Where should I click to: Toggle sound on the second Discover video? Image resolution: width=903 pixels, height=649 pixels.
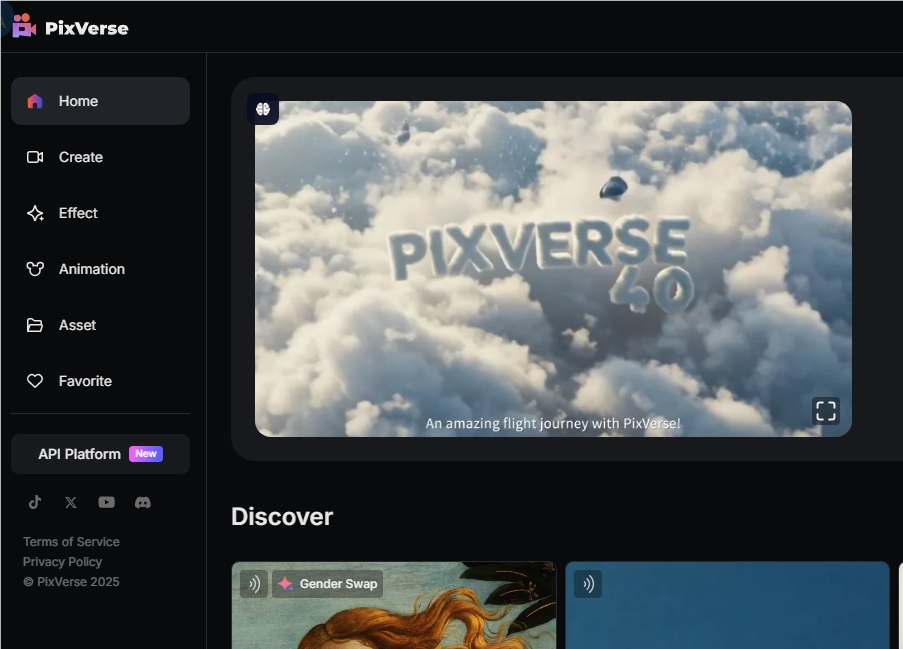[x=588, y=584]
